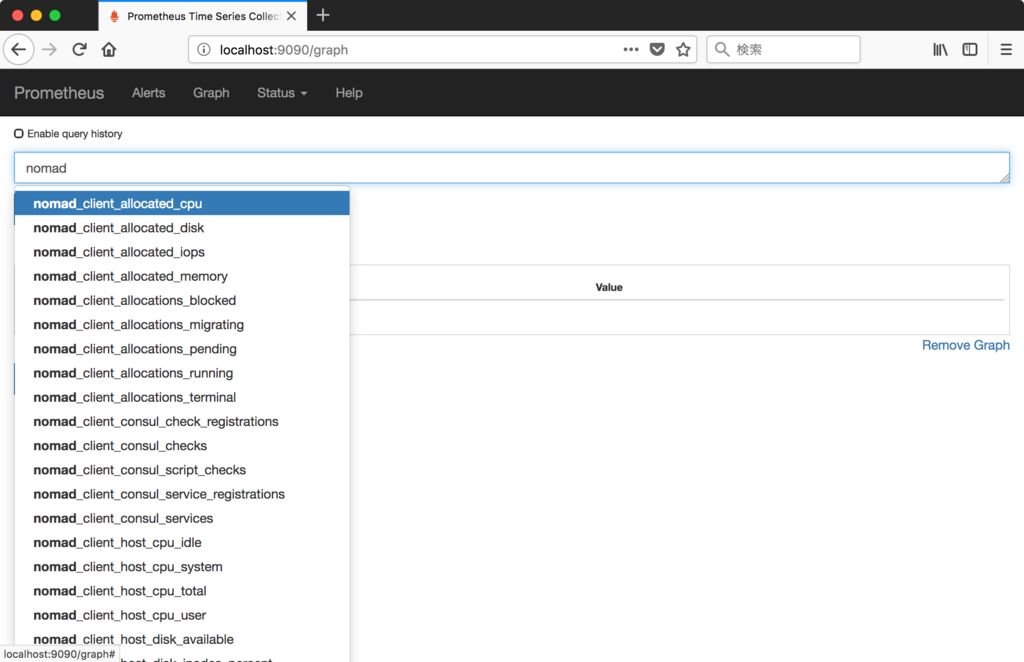Screen dimensions: 1024x662
Task: Select nomad_client_allocated_memory suggestion
Action: (182, 276)
